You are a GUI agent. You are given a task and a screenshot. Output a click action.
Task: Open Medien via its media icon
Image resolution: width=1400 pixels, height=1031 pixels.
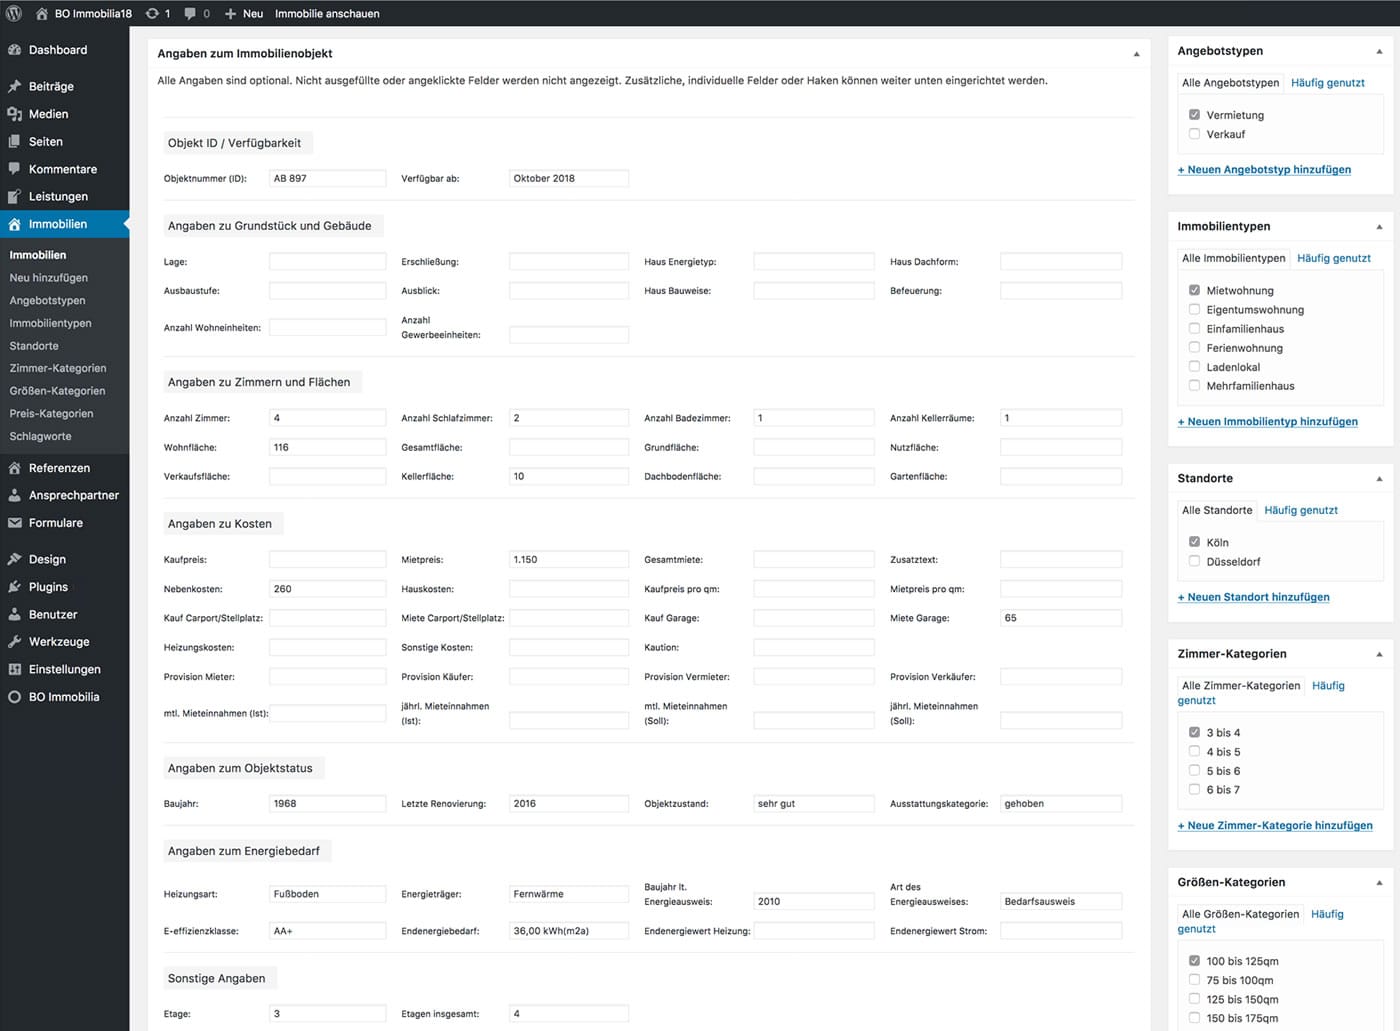(x=14, y=114)
